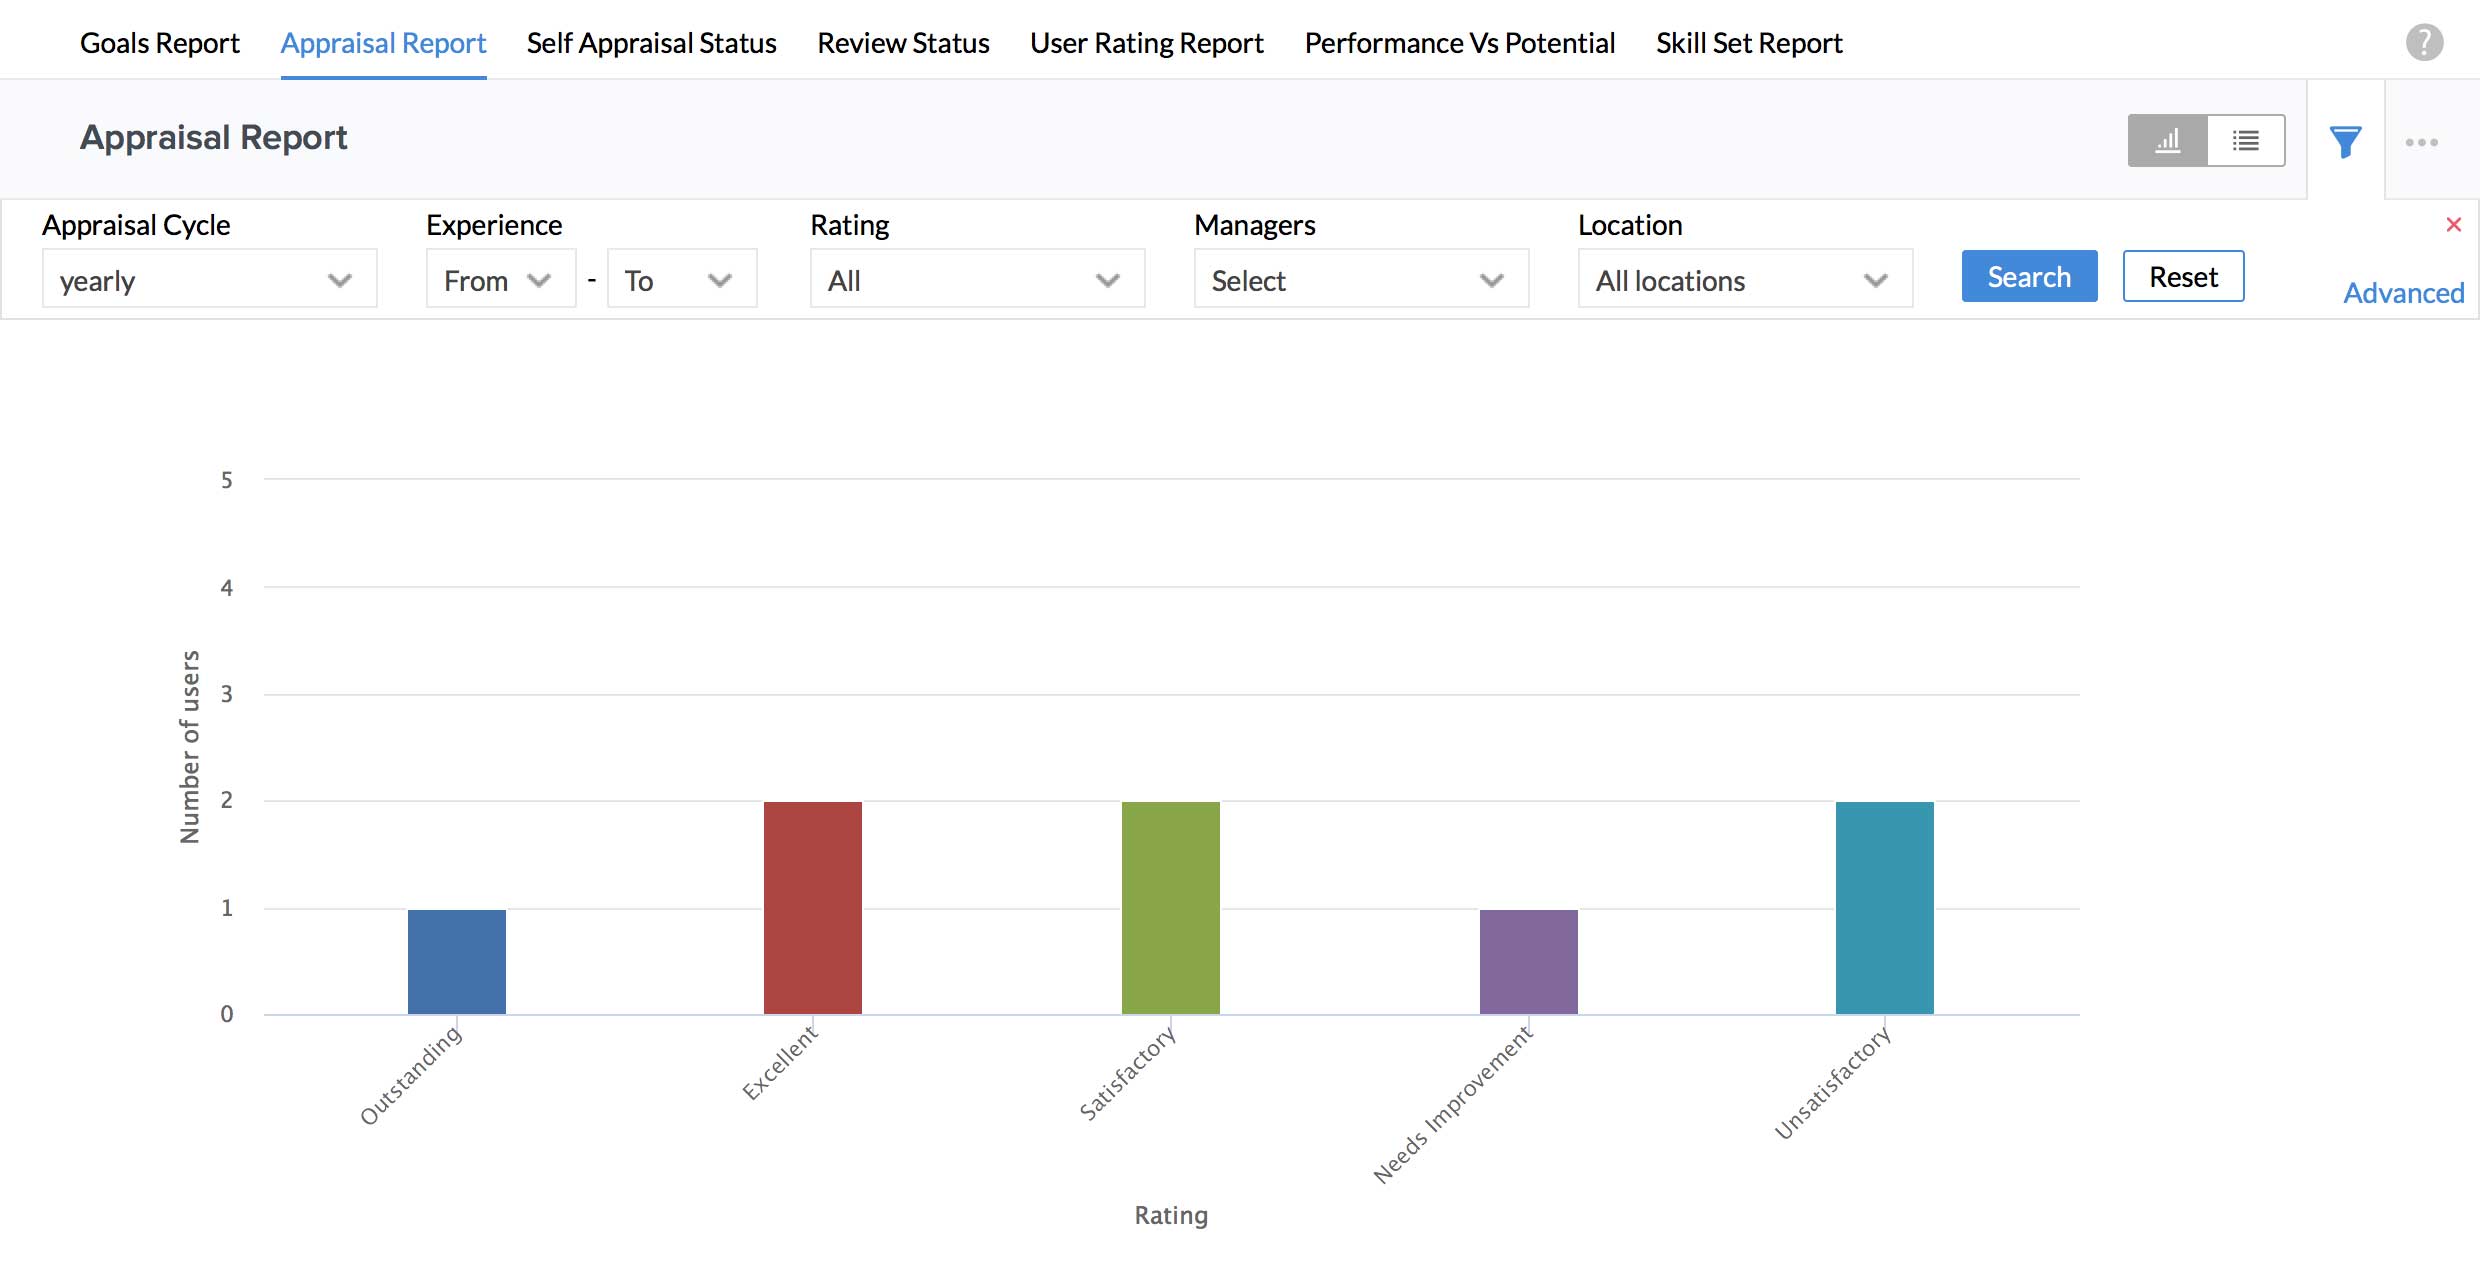Go to Performance Vs Potential tab
Screen dimensions: 2480x1268
pyautogui.click(x=1459, y=43)
